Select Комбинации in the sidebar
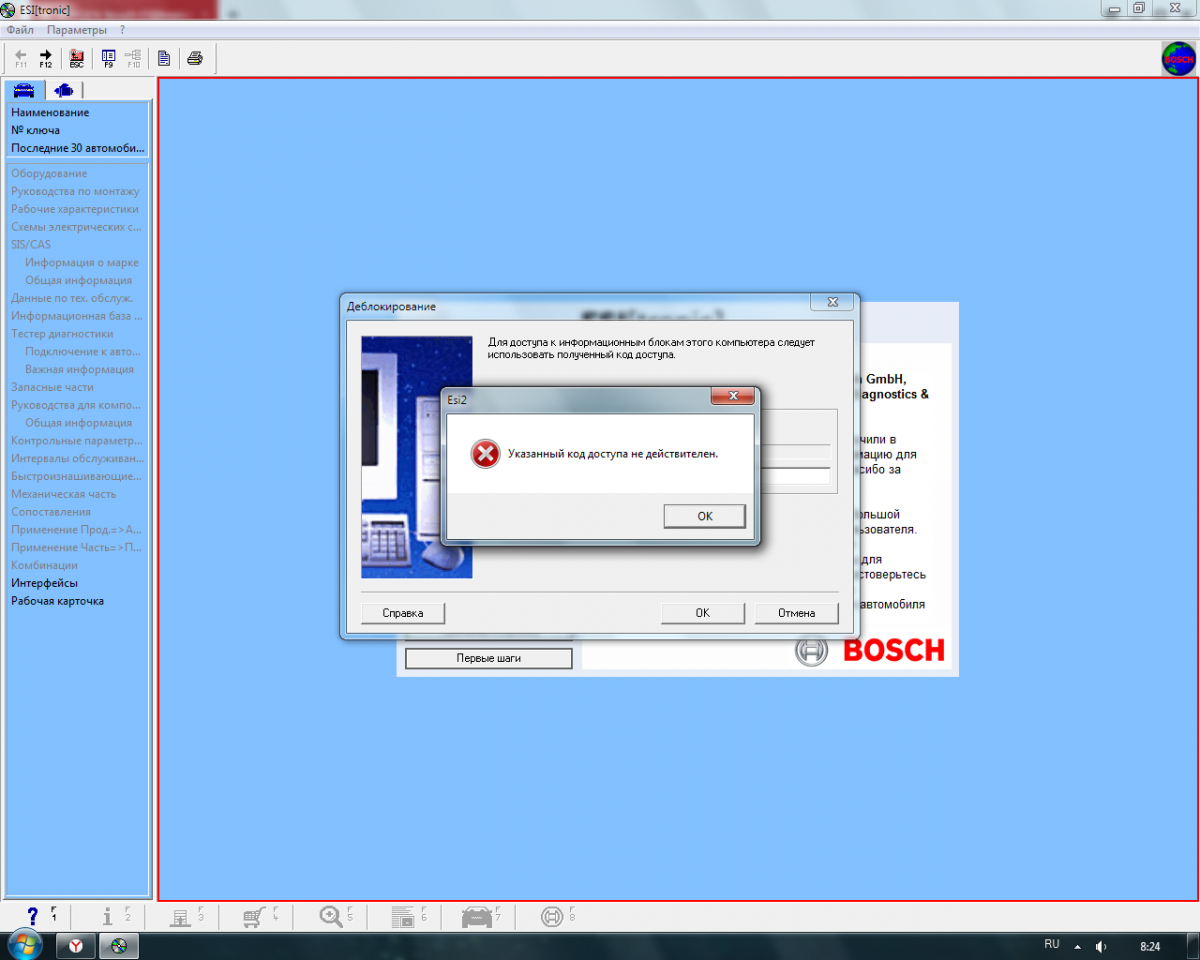Viewport: 1200px width, 960px height. coord(44,566)
